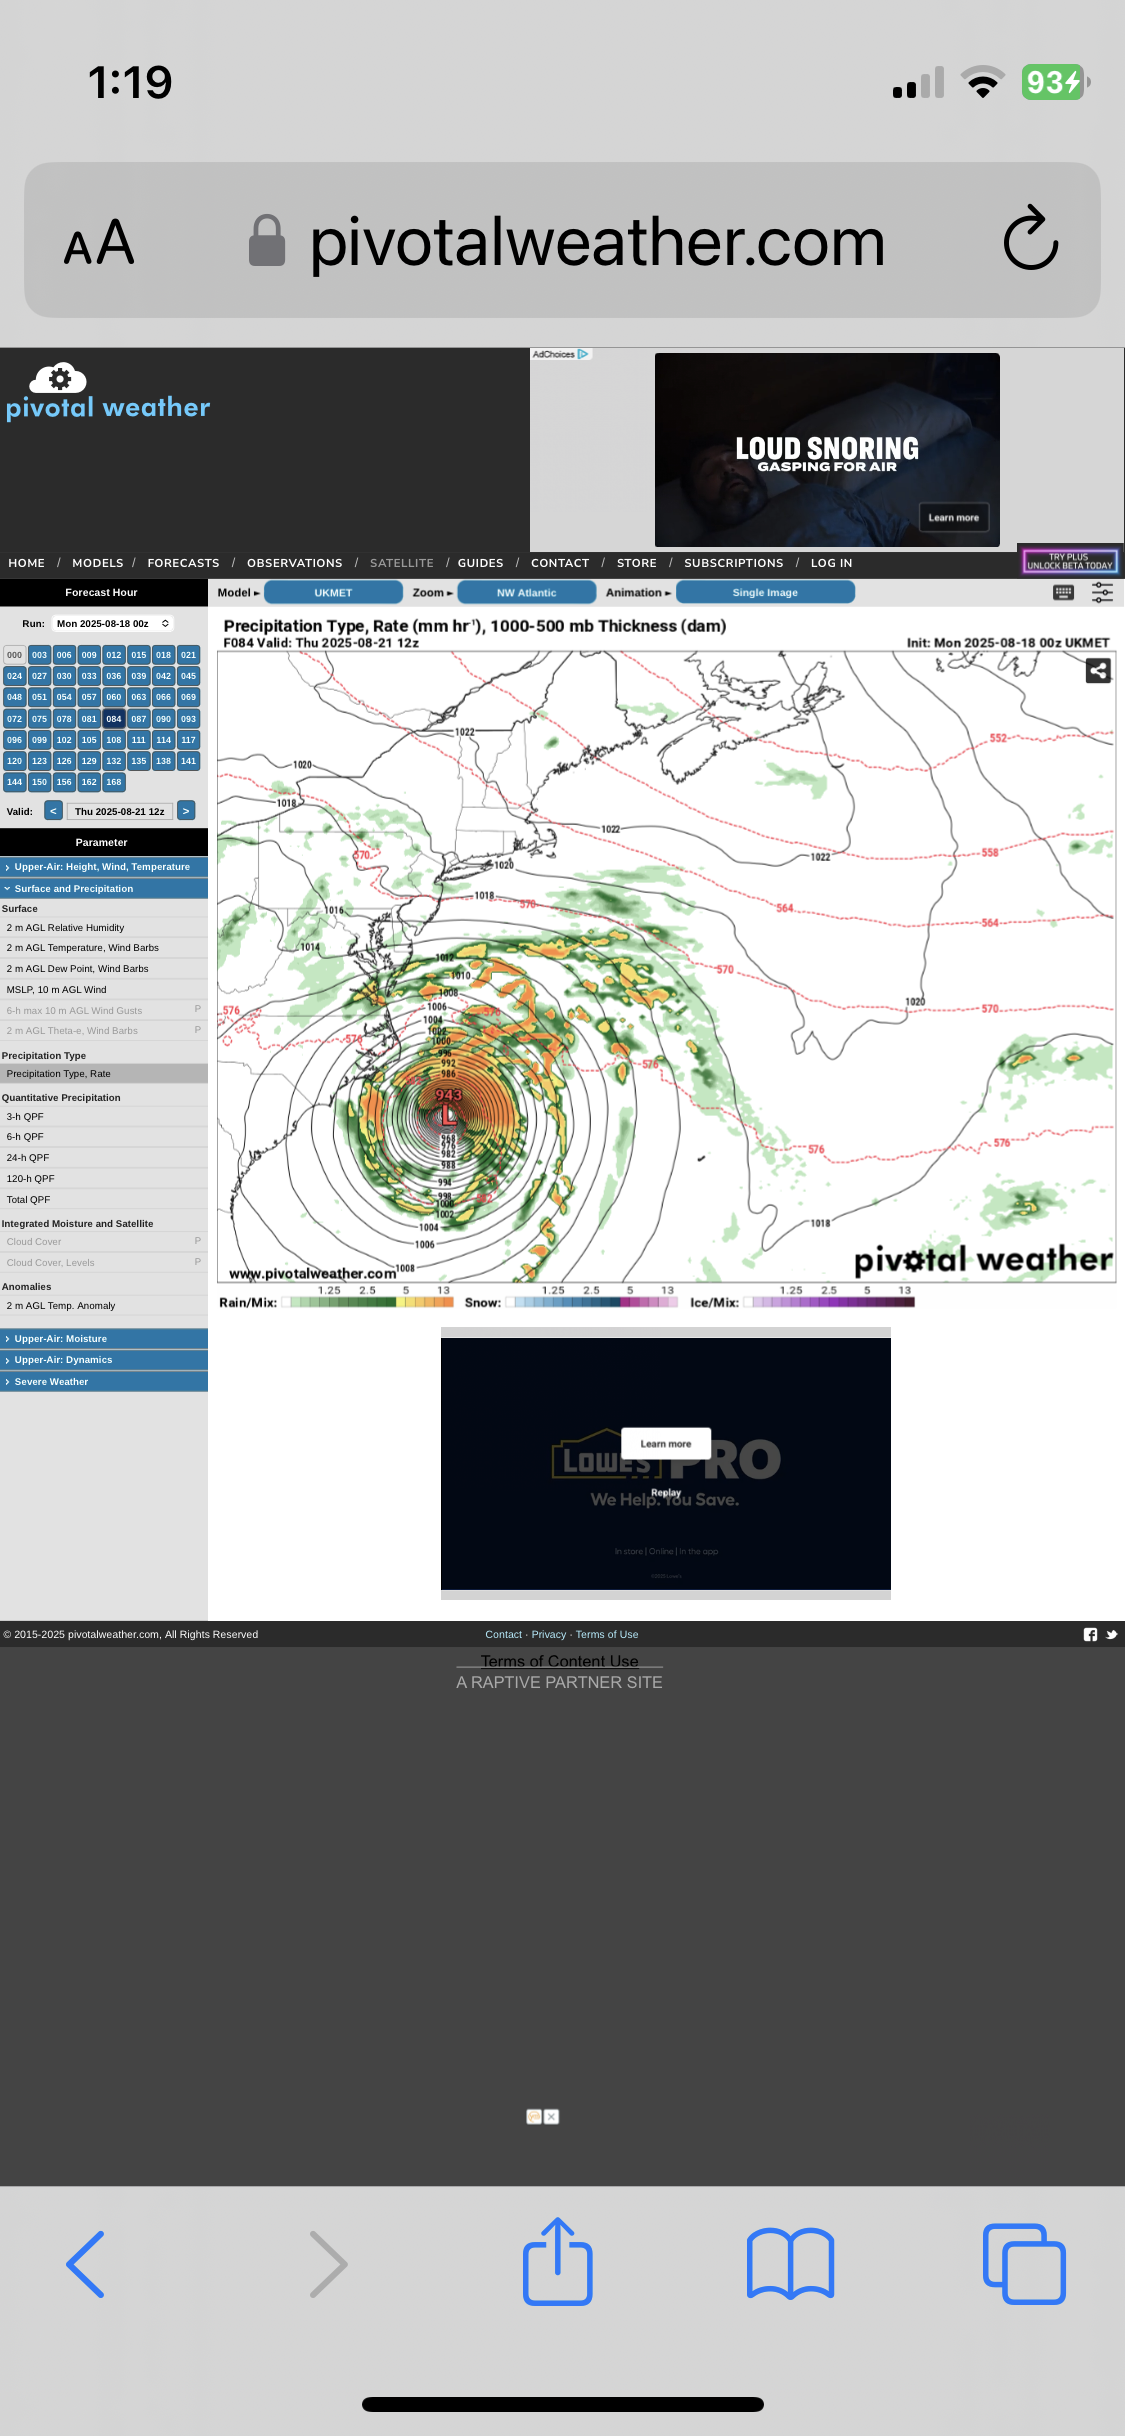Screen dimensions: 1125x2436
Task: Open the NW Atlantic zoom dropdown
Action: point(526,592)
